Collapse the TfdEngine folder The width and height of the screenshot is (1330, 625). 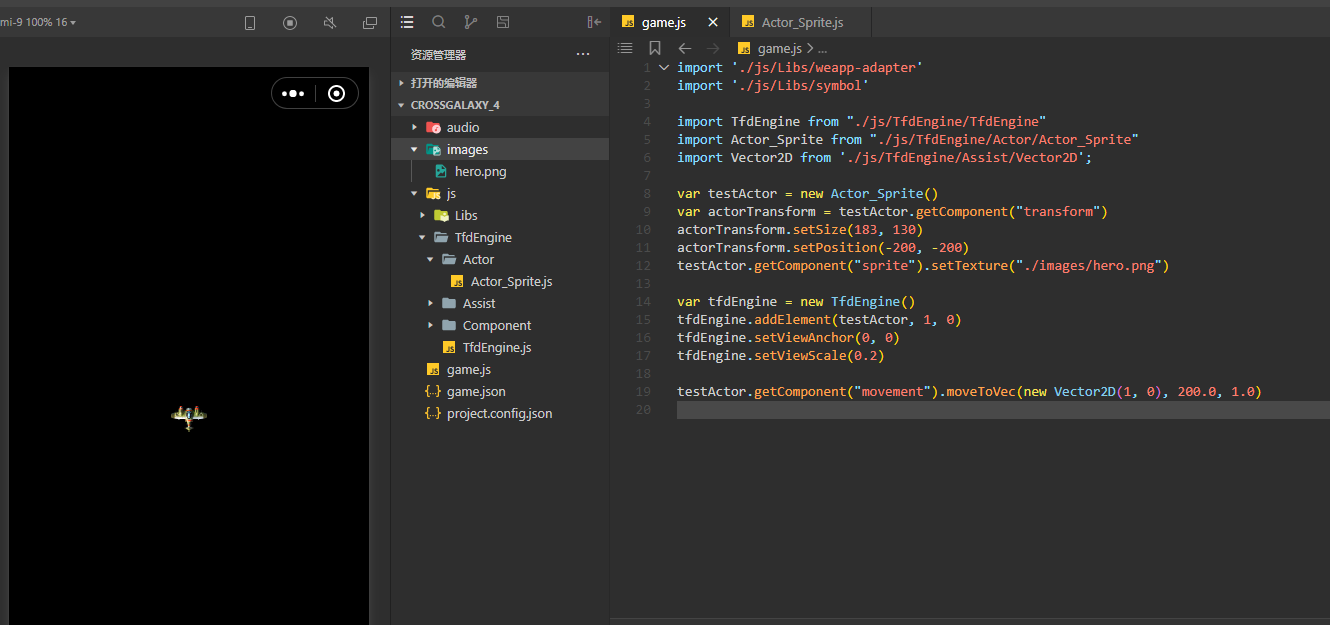pyautogui.click(x=500, y=237)
